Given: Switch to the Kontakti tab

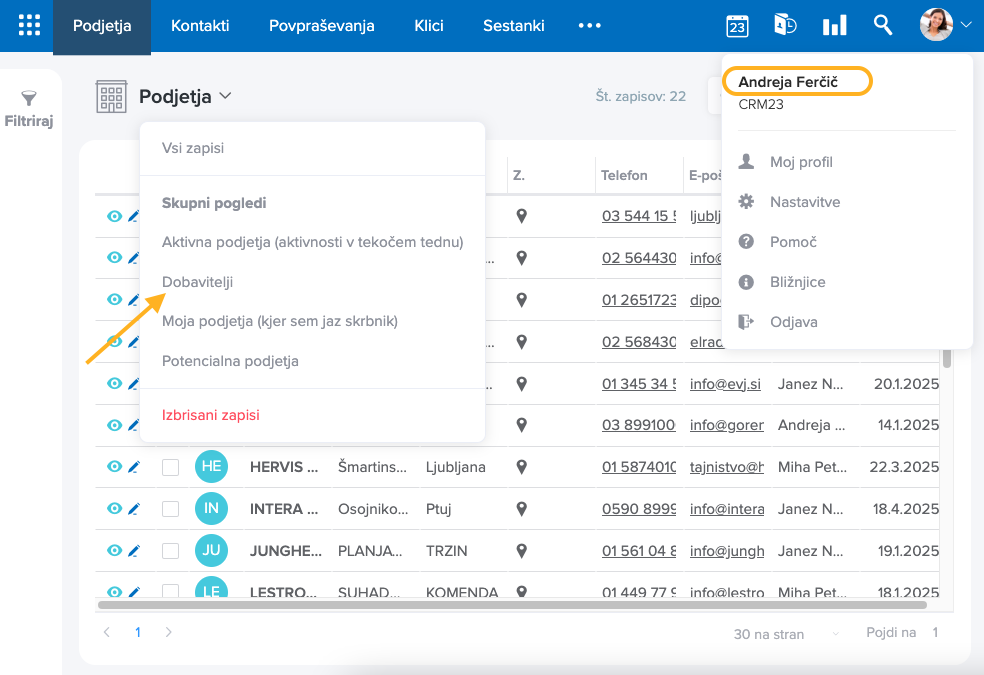Looking at the screenshot, I should (x=200, y=26).
